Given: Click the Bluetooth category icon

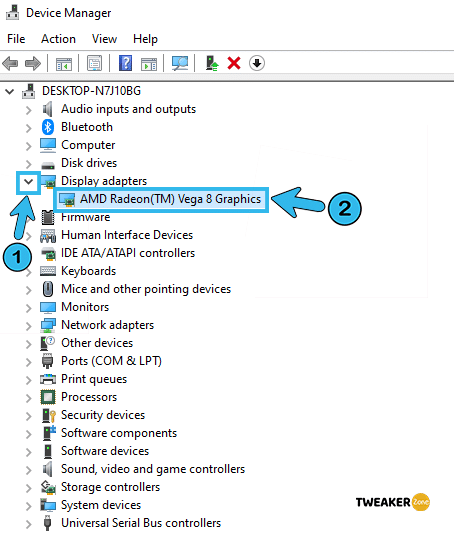Looking at the screenshot, I should pyautogui.click(x=48, y=127).
